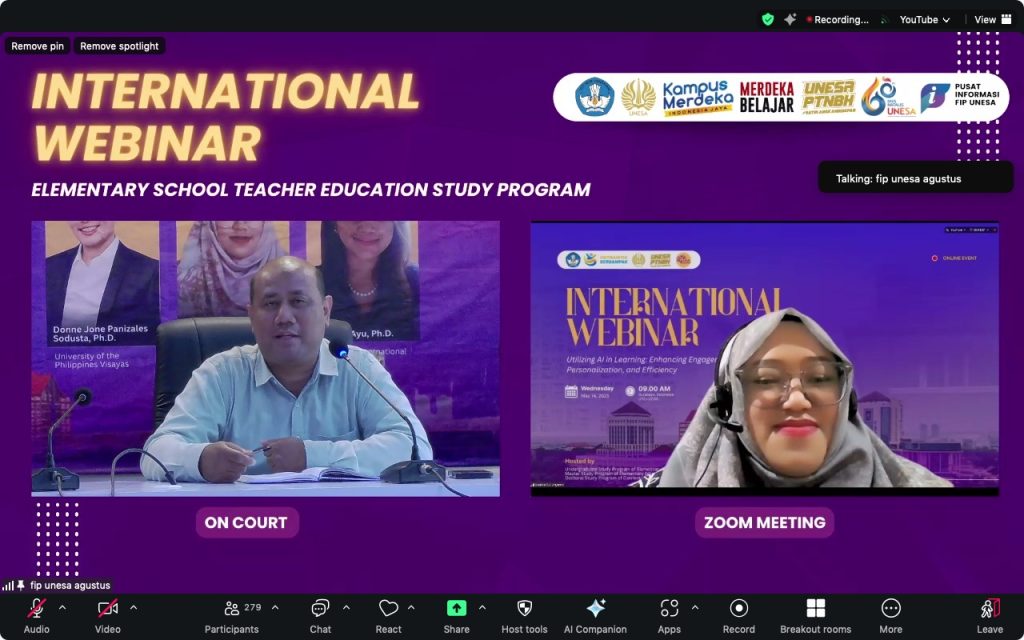1024x640 pixels.
Task: Unmute the microphone Audio button
Action: click(x=36, y=609)
